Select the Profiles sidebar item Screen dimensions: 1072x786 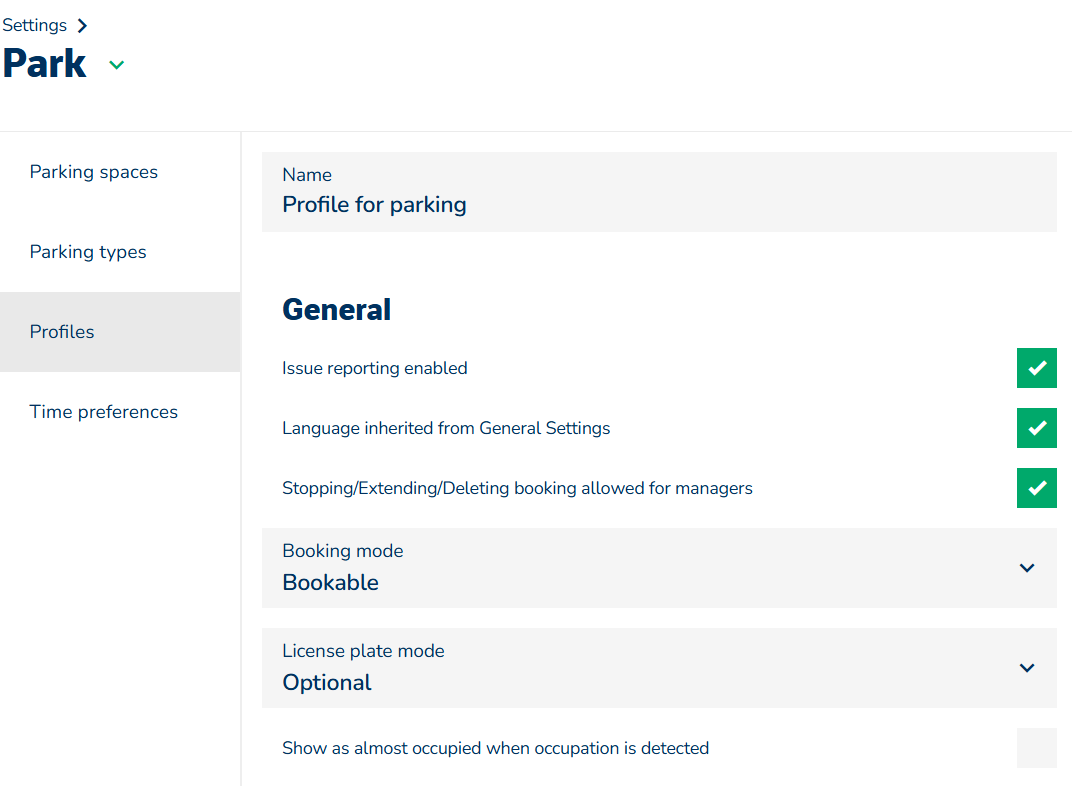pos(62,332)
